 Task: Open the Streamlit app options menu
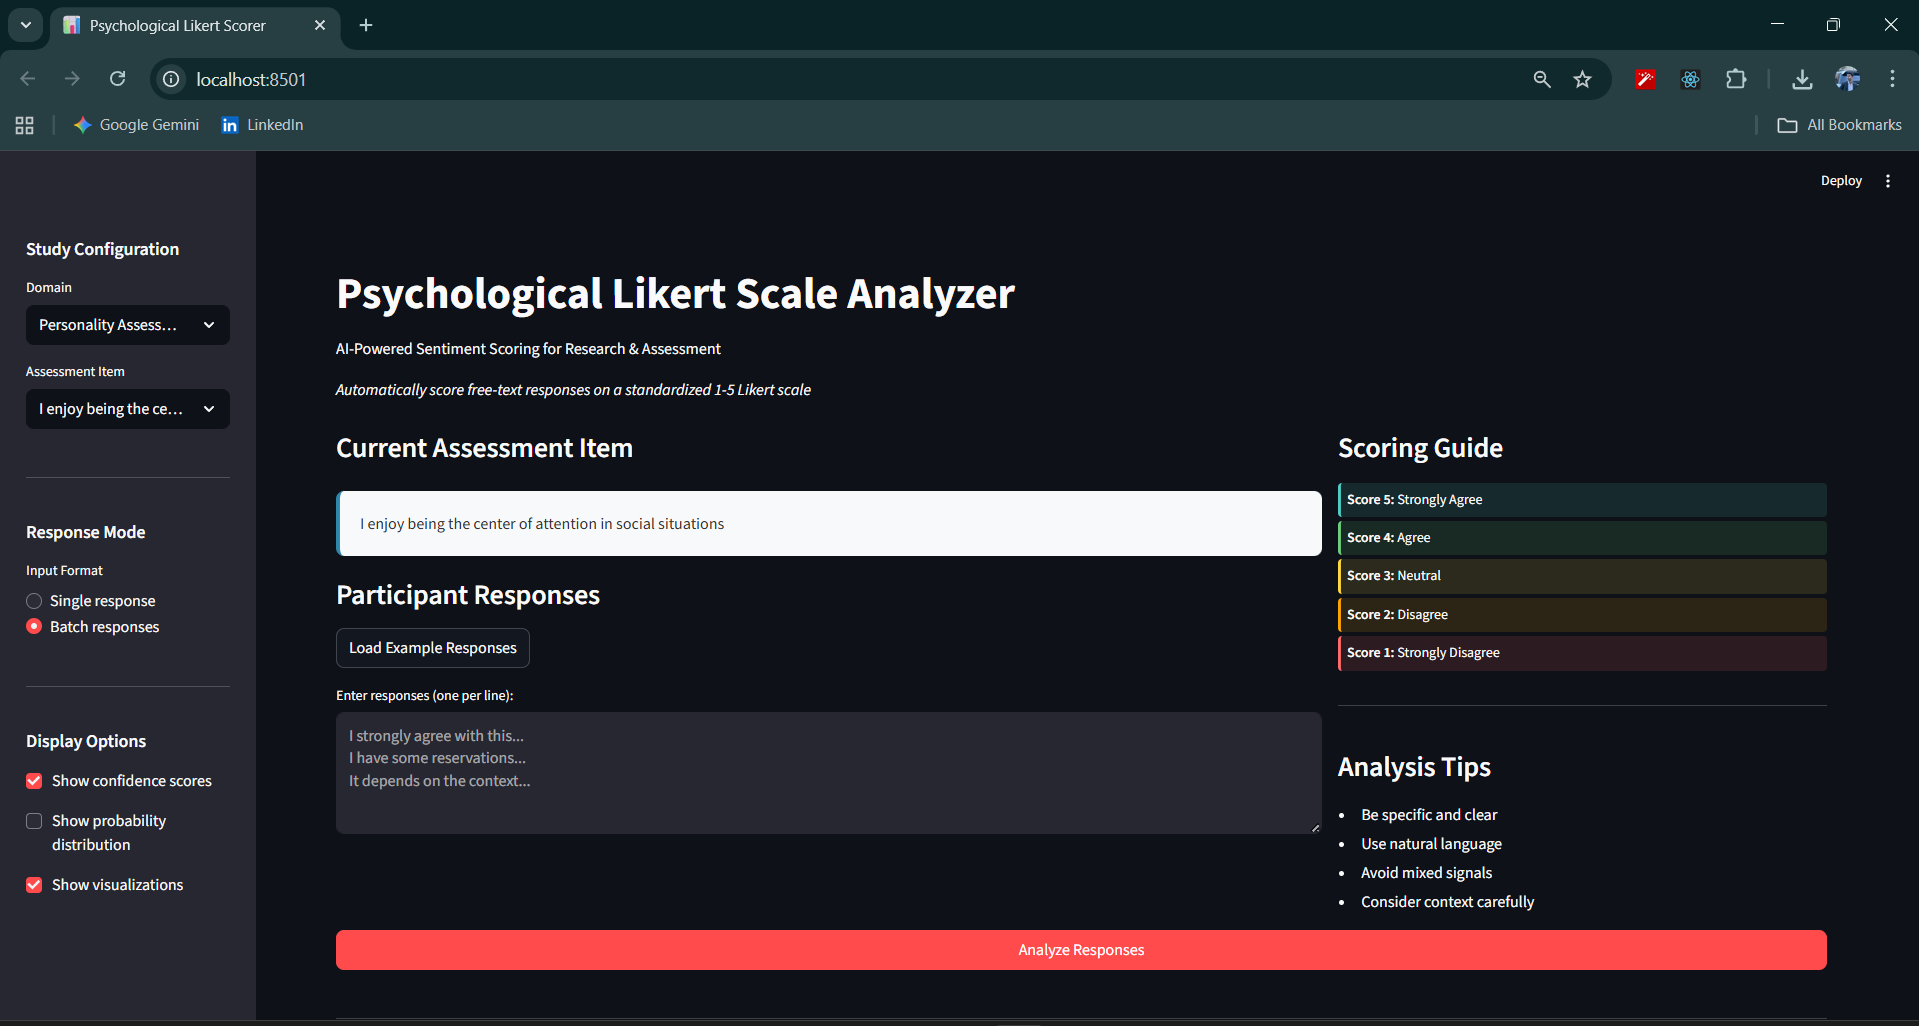1888,180
